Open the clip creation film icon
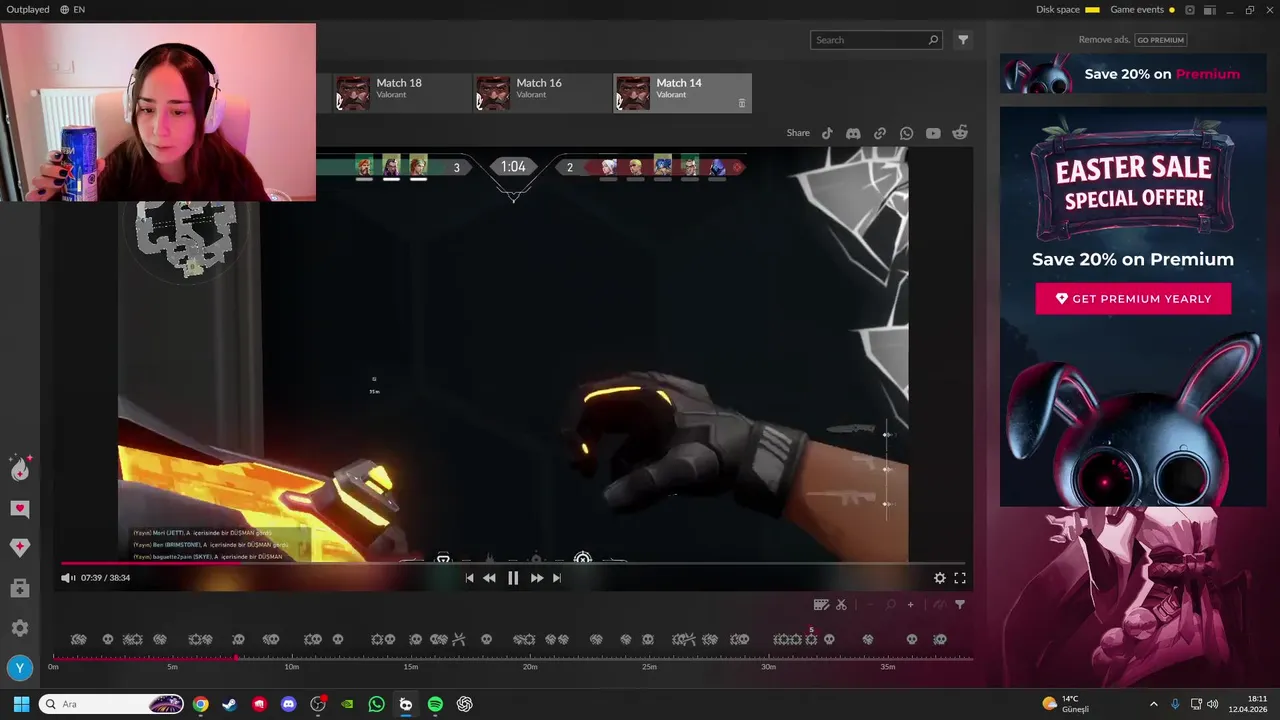The height and width of the screenshot is (720, 1280). [821, 605]
